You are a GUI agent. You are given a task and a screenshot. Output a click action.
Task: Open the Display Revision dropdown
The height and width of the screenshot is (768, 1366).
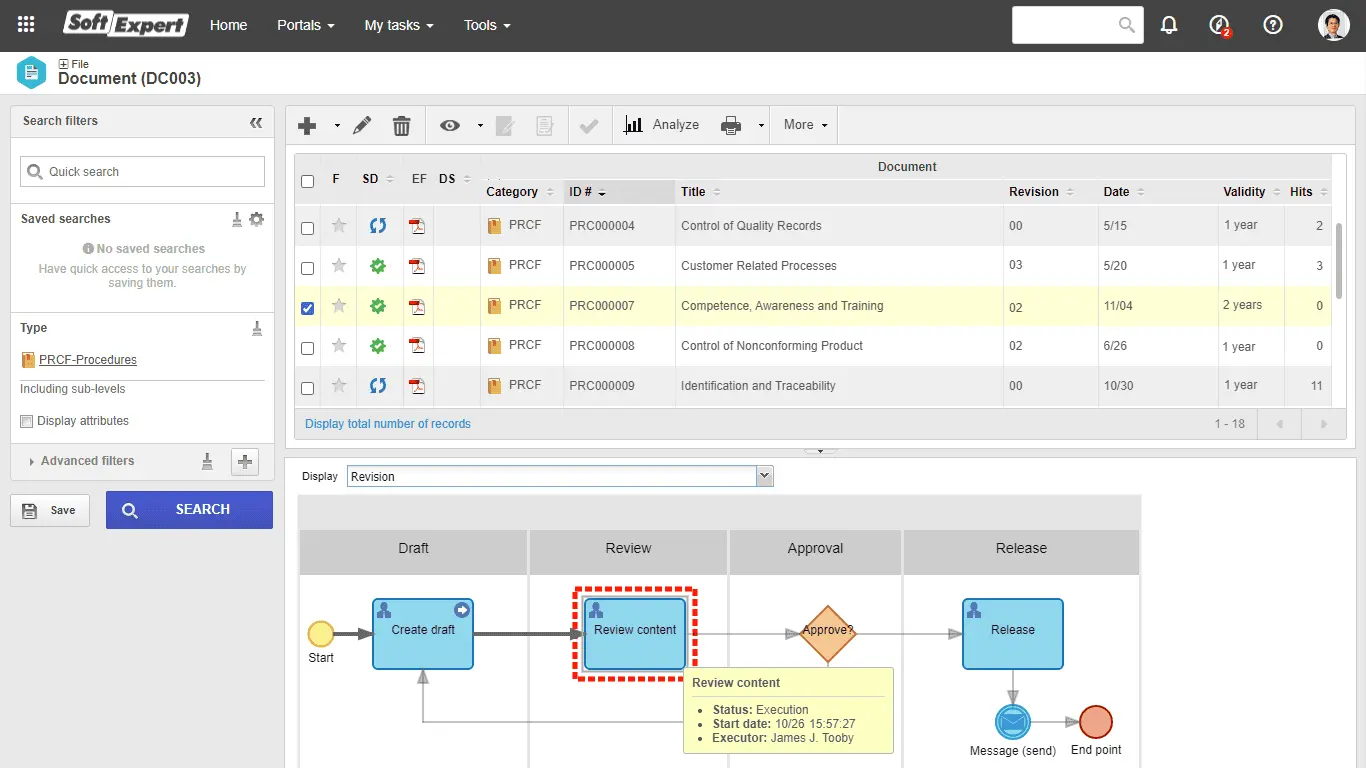pos(765,476)
